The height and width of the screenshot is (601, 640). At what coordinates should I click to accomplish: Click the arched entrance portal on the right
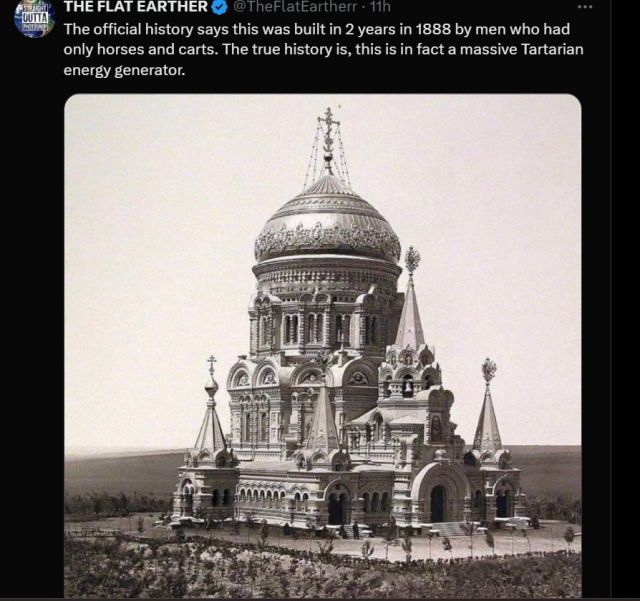click(x=439, y=503)
